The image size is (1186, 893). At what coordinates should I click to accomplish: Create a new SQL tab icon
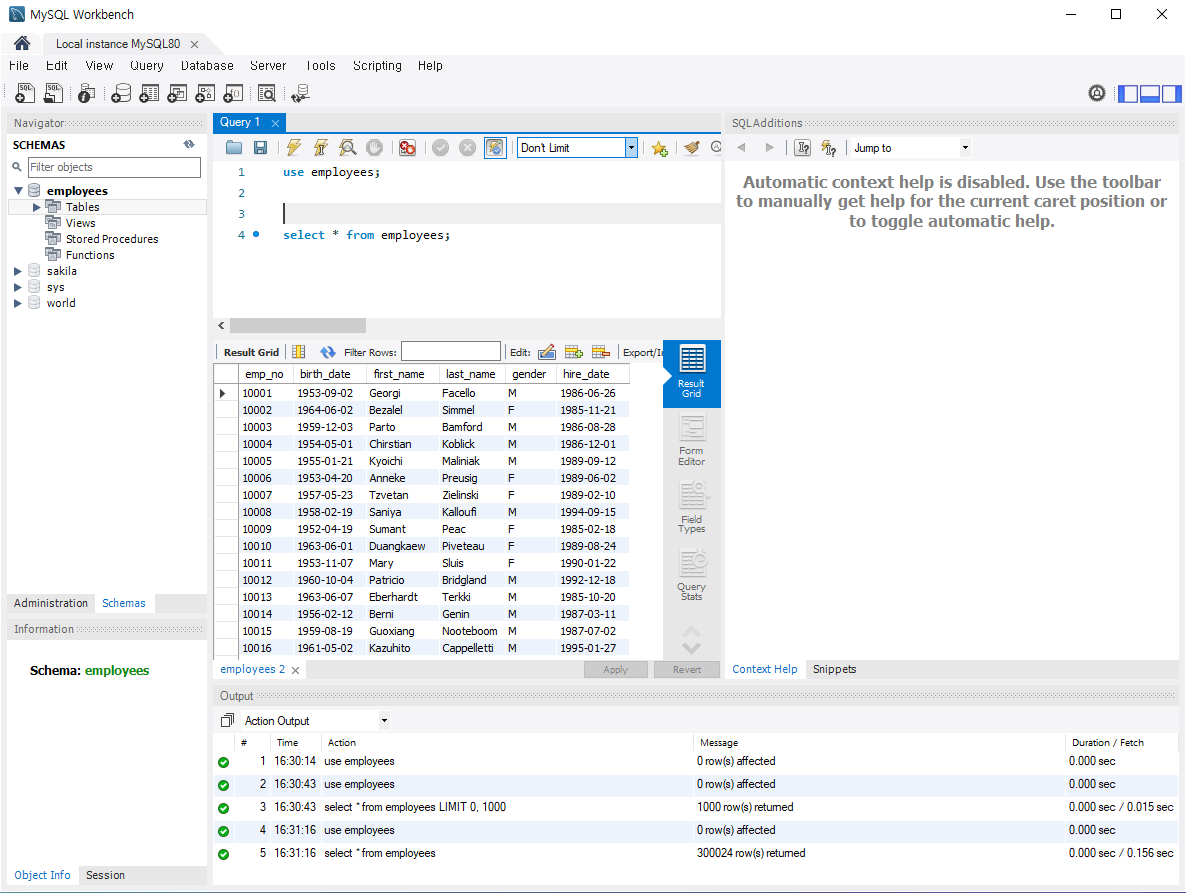click(25, 93)
